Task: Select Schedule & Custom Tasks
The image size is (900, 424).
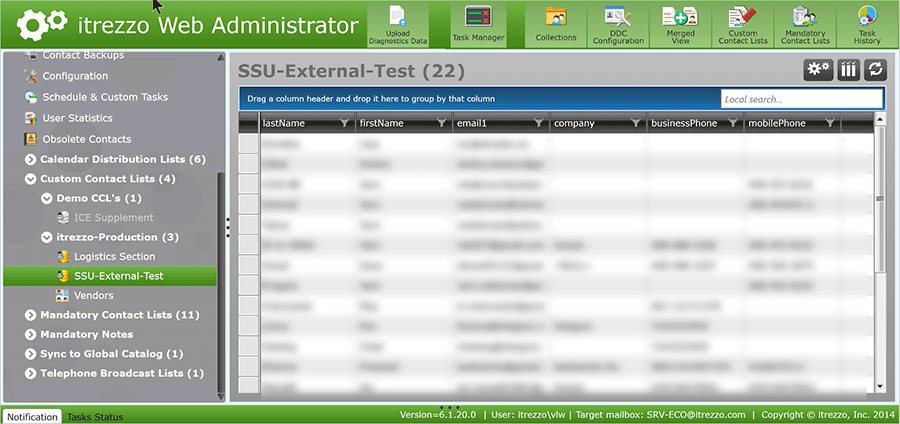Action: (105, 97)
